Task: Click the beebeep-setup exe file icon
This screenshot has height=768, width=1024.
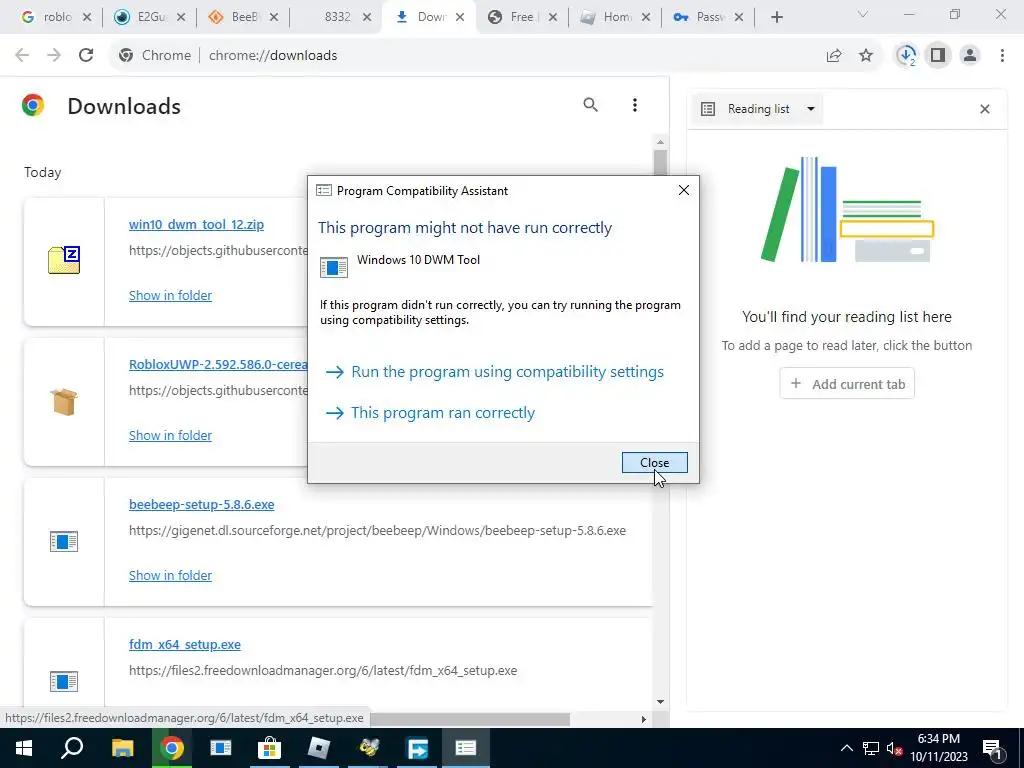Action: click(64, 541)
